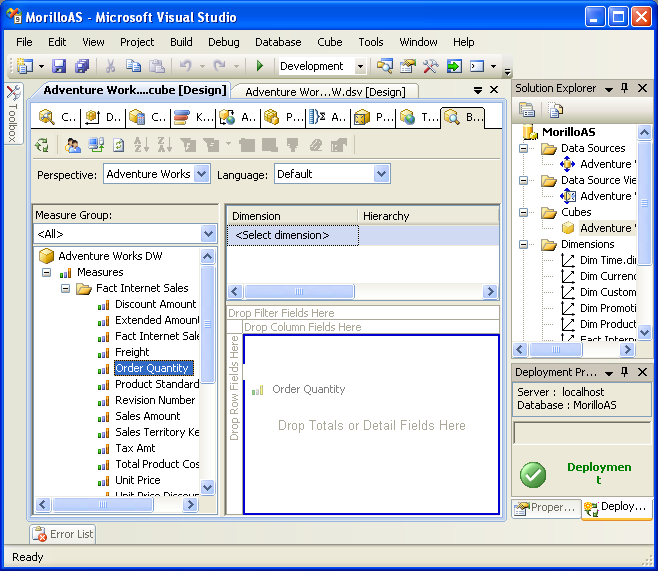Open the Database menu

278,42
